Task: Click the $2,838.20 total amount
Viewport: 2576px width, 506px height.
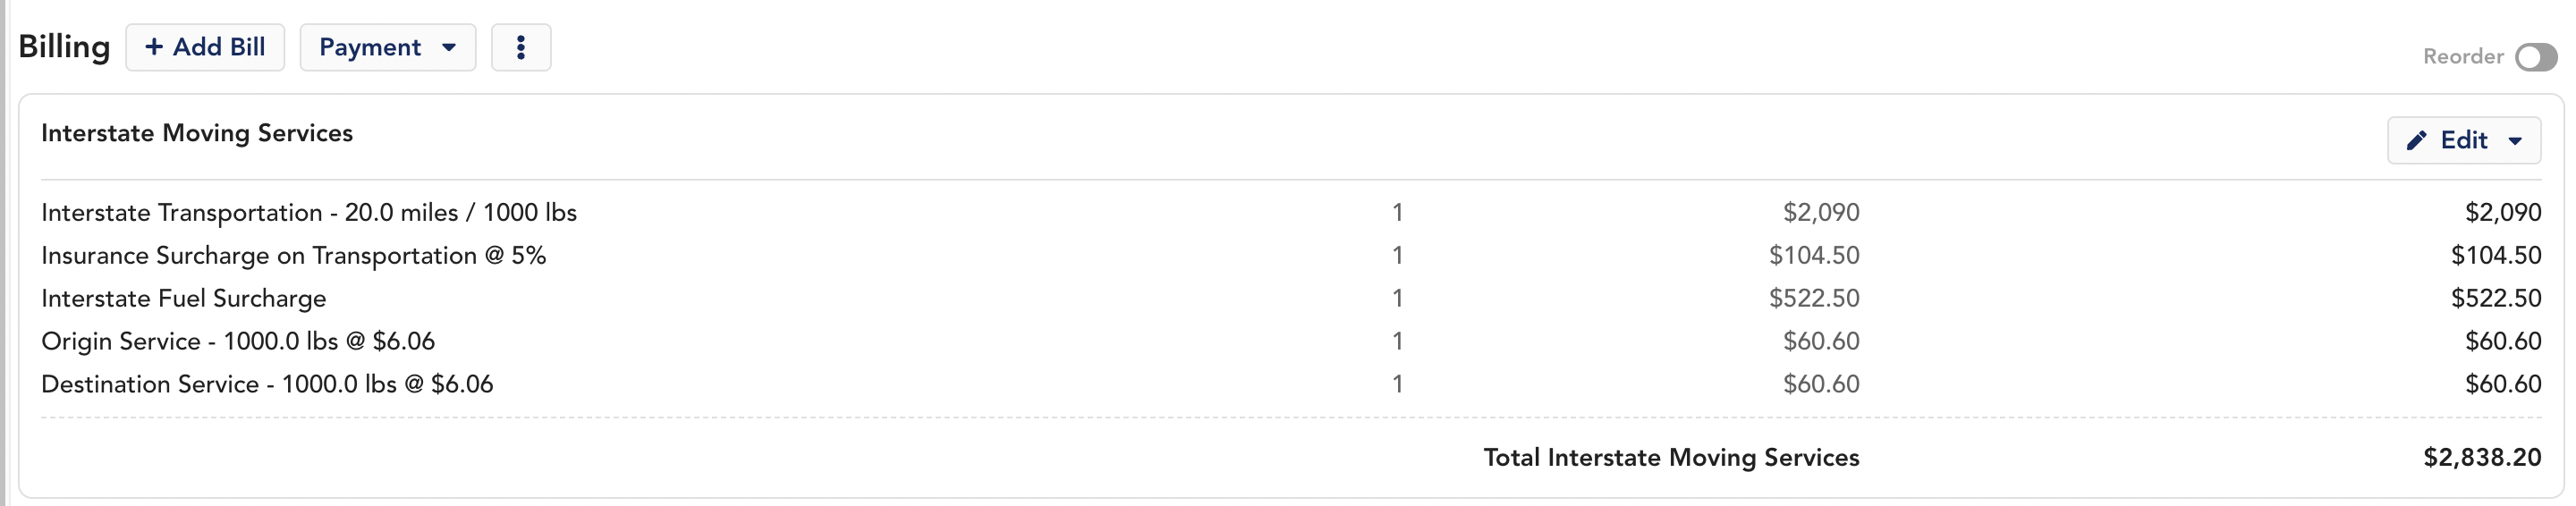Action: [2482, 457]
